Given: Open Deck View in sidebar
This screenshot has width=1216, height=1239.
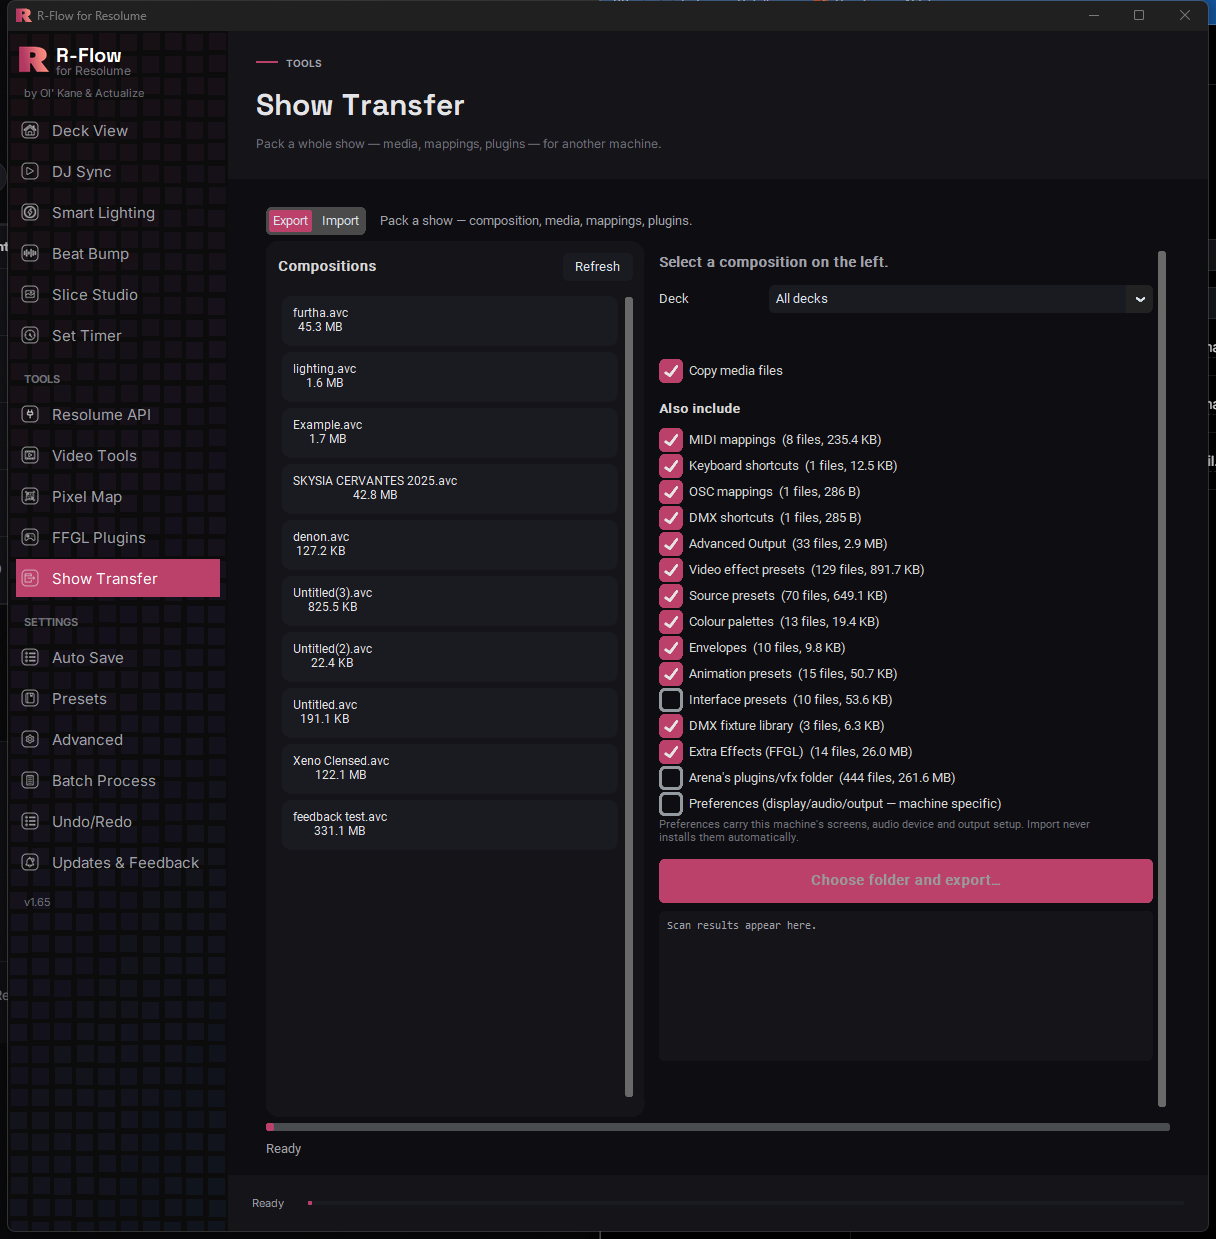Looking at the screenshot, I should pos(118,131).
